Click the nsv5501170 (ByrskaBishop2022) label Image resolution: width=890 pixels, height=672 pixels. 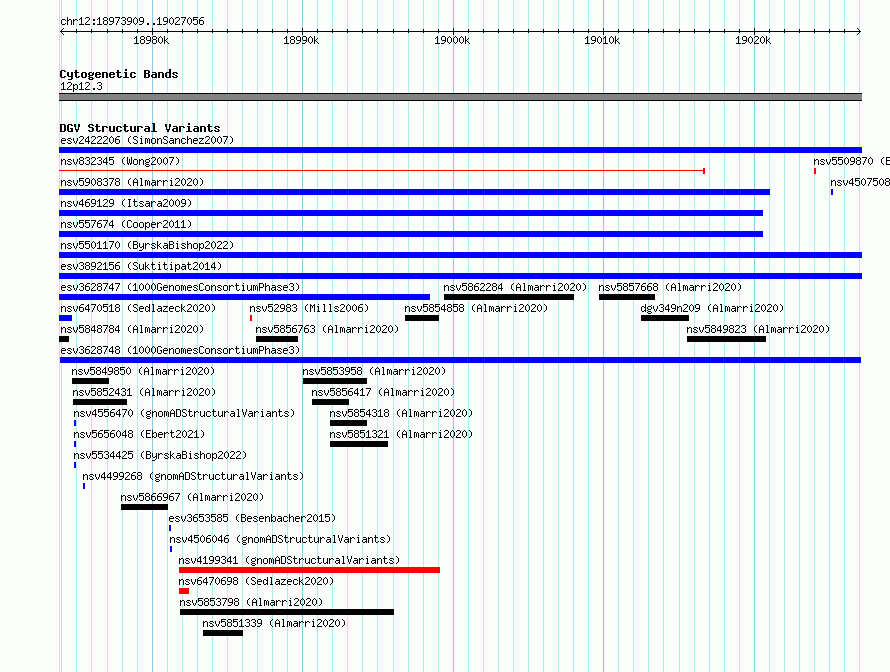coord(147,245)
